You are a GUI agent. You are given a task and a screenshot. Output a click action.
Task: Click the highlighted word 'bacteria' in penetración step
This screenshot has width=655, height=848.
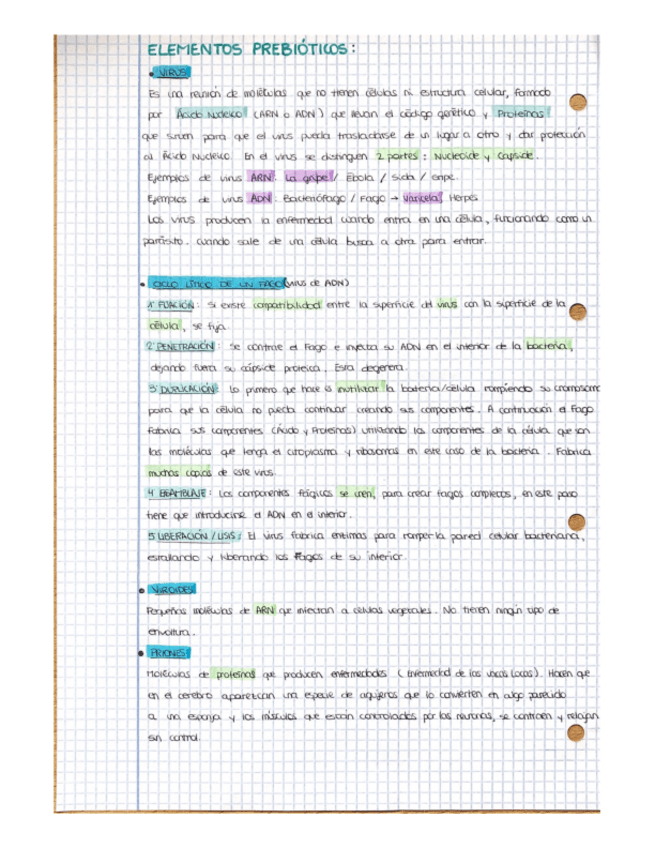[547, 346]
